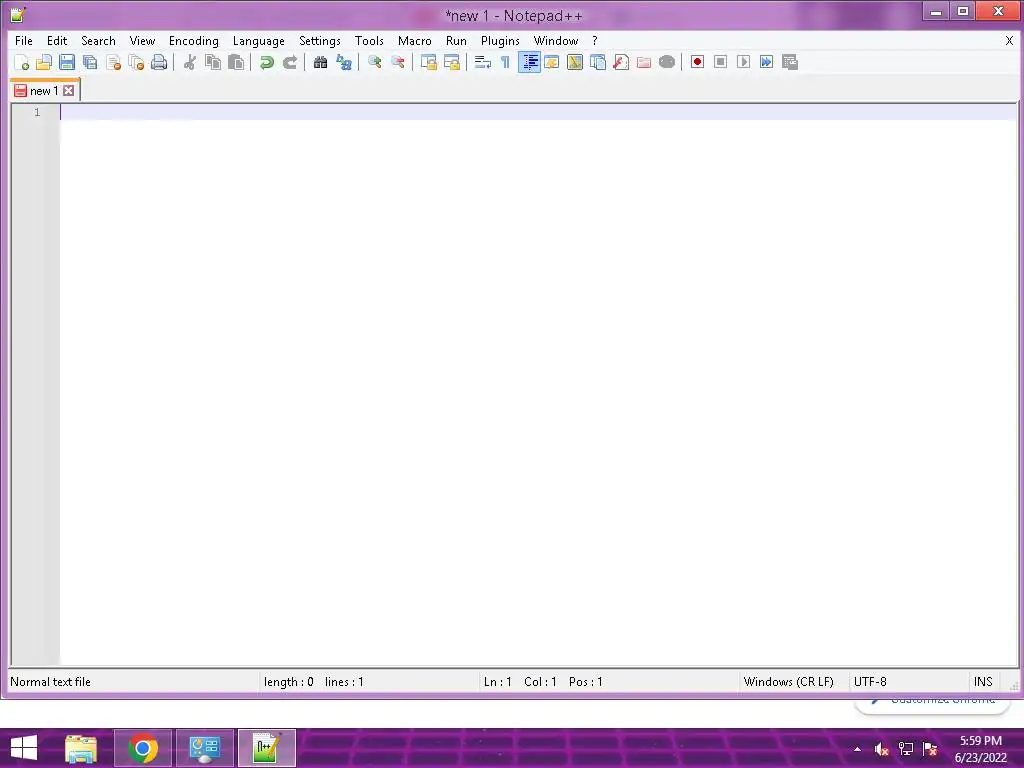Open the Plugins menu
1024x768 pixels.
[500, 40]
